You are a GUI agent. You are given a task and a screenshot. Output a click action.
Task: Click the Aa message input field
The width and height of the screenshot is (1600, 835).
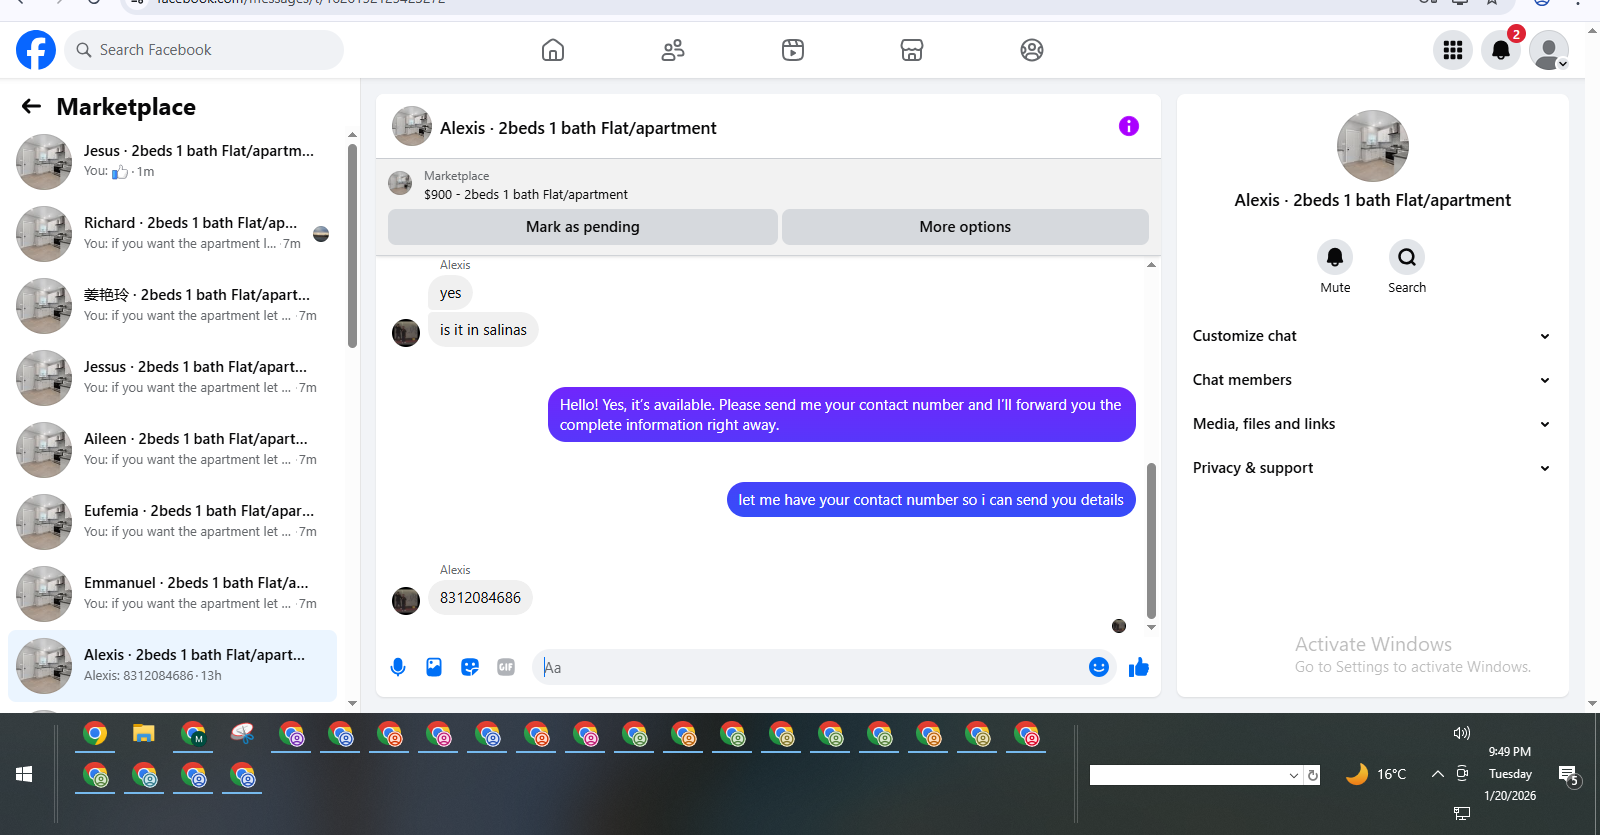(x=810, y=667)
